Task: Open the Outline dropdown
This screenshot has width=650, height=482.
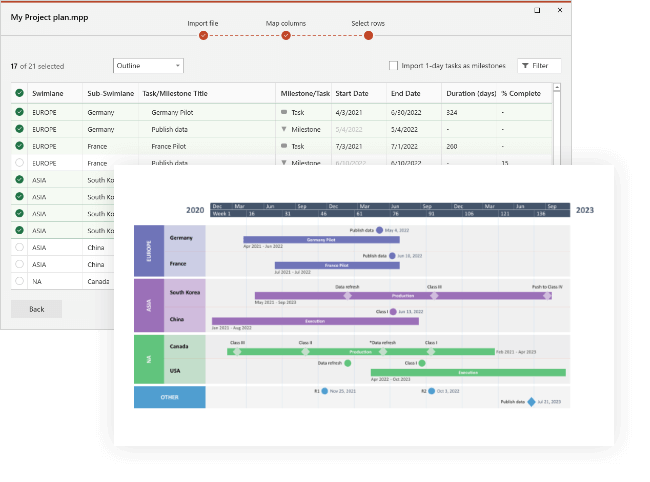Action: click(x=148, y=66)
